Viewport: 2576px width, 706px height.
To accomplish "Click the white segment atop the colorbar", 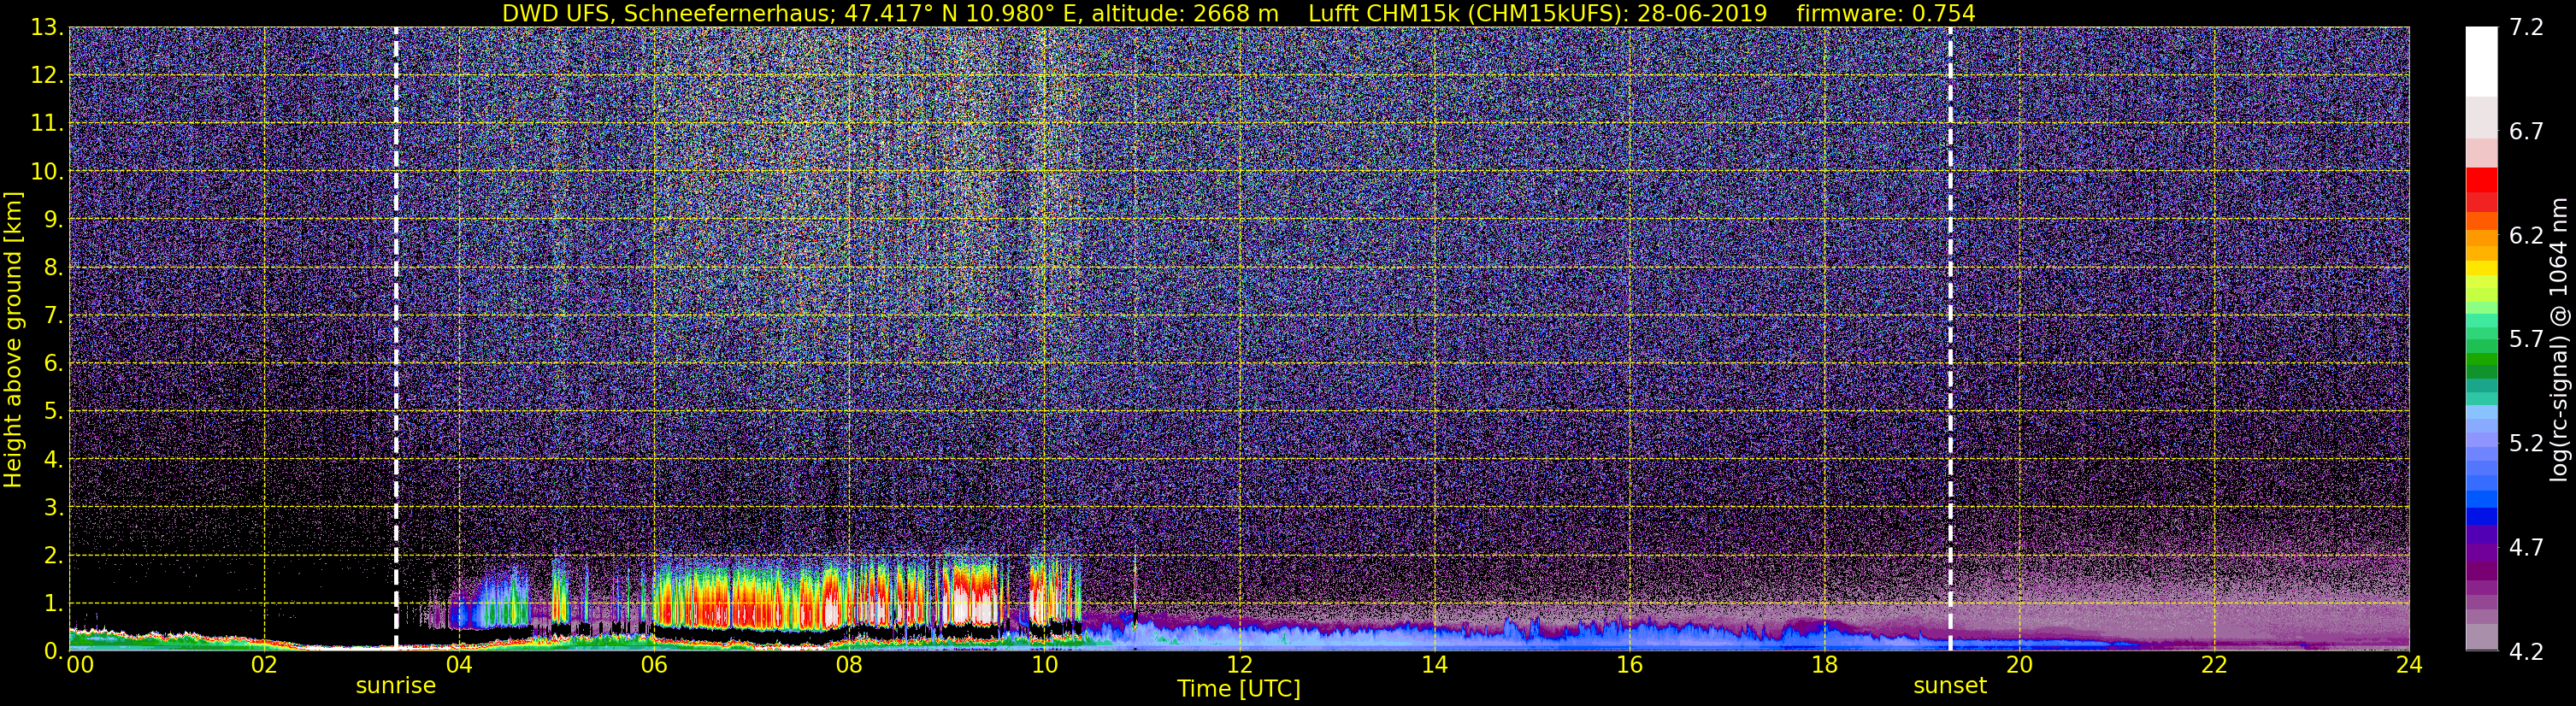I will [x=2481, y=61].
